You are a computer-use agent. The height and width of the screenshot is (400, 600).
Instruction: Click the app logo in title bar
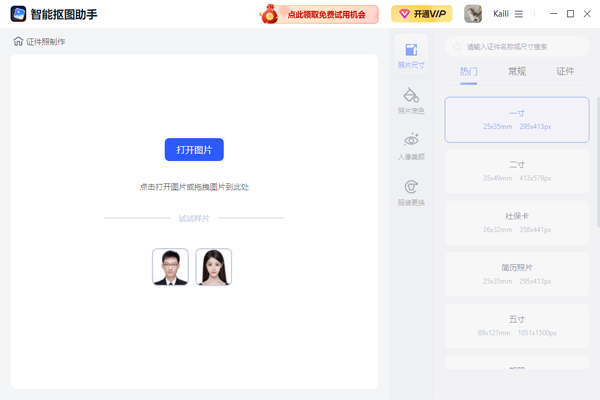pos(17,14)
